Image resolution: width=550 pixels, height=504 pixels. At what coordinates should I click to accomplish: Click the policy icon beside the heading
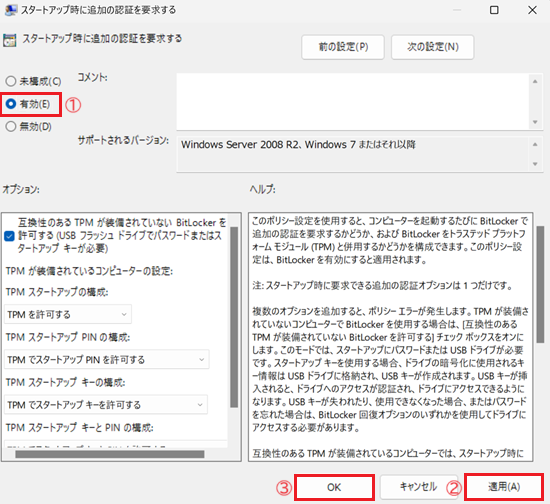9,40
